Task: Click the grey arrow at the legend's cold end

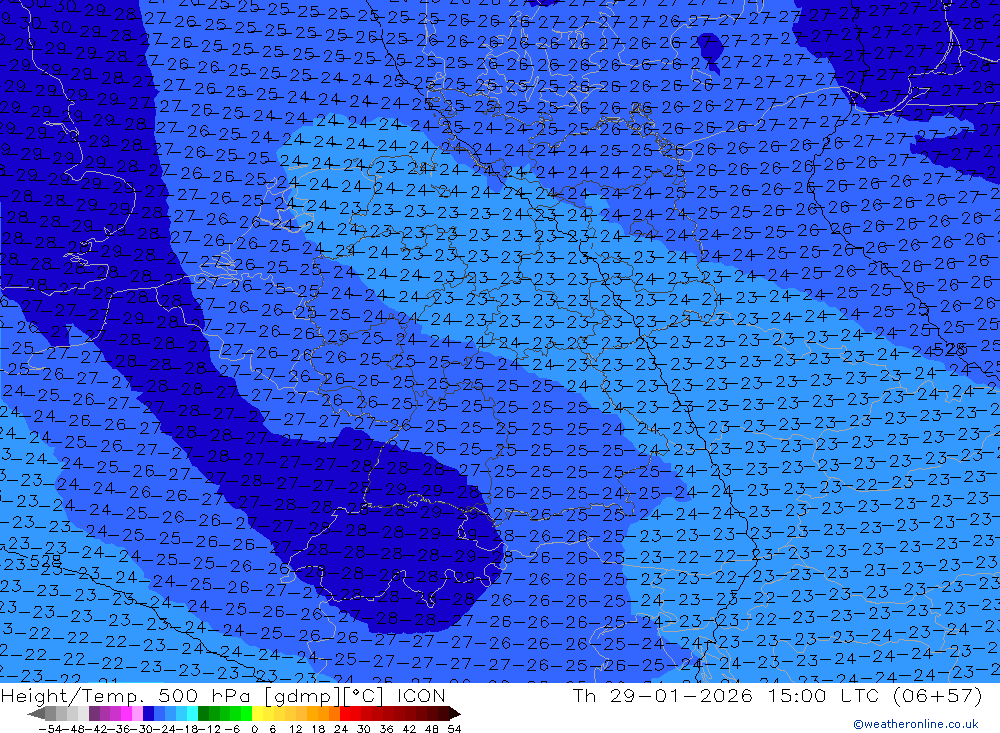Action: click(36, 713)
